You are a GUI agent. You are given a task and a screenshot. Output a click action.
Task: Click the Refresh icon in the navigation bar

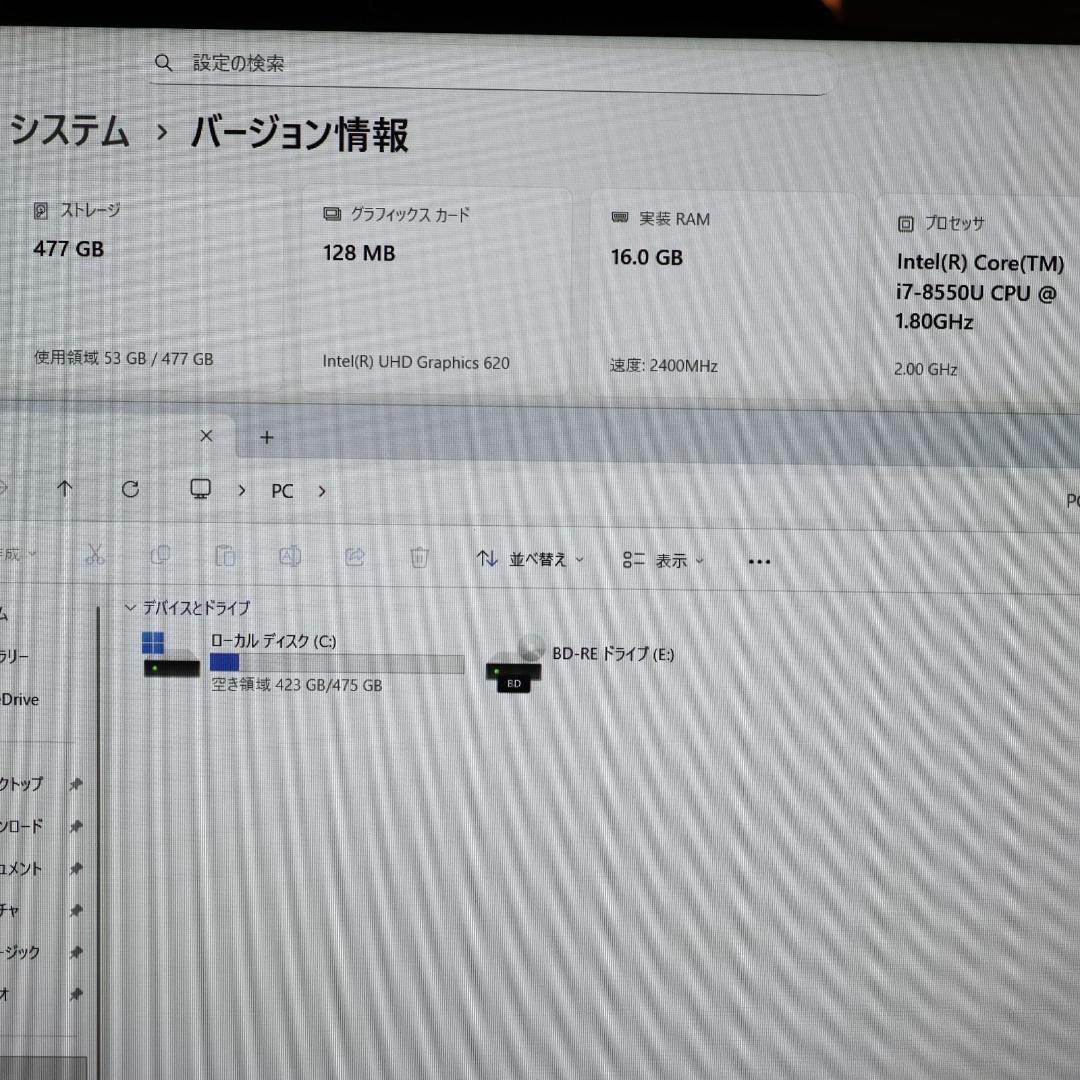(130, 489)
